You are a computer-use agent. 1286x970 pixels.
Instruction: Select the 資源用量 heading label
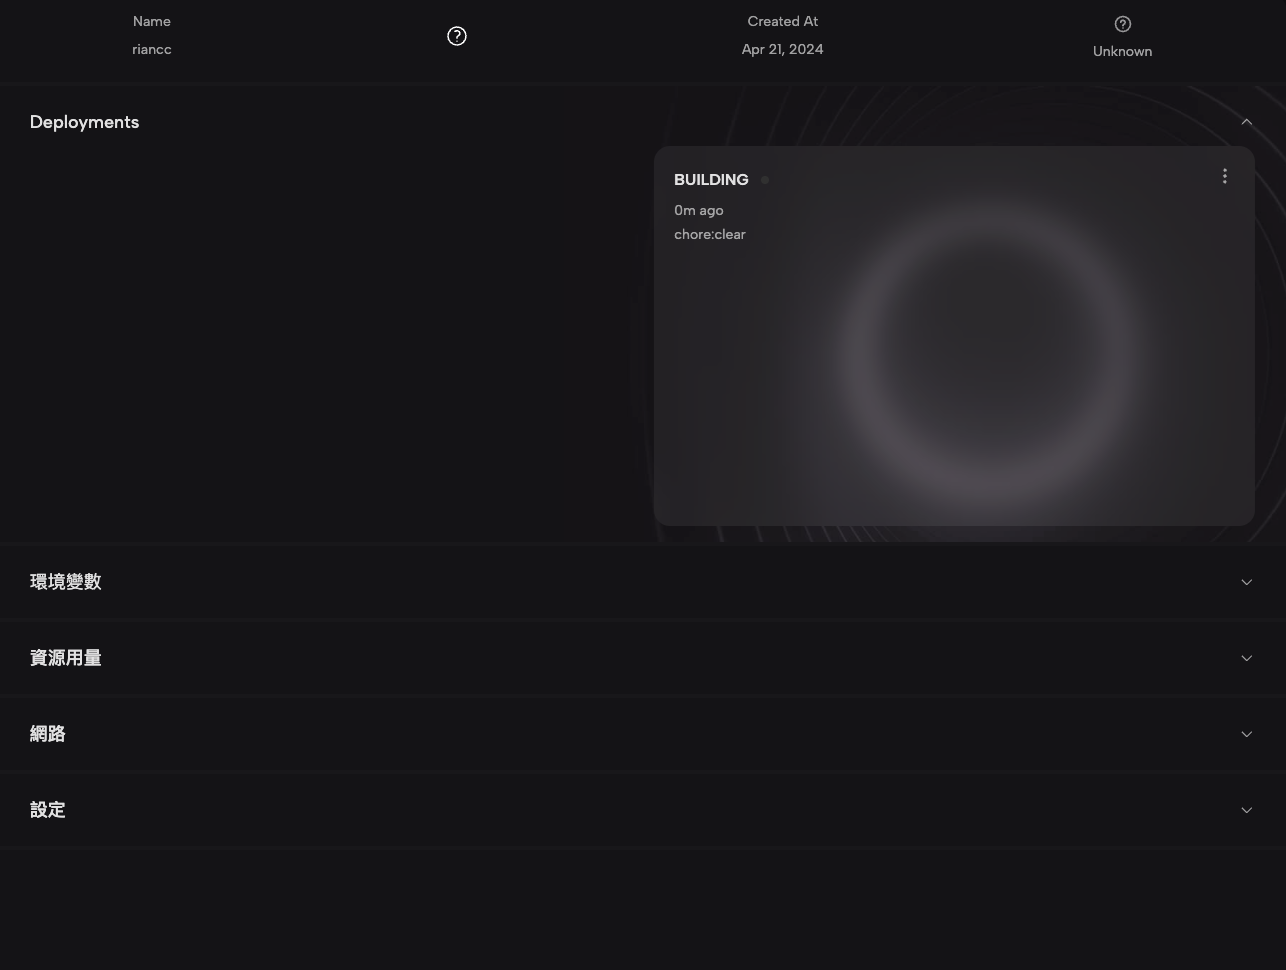click(x=65, y=658)
